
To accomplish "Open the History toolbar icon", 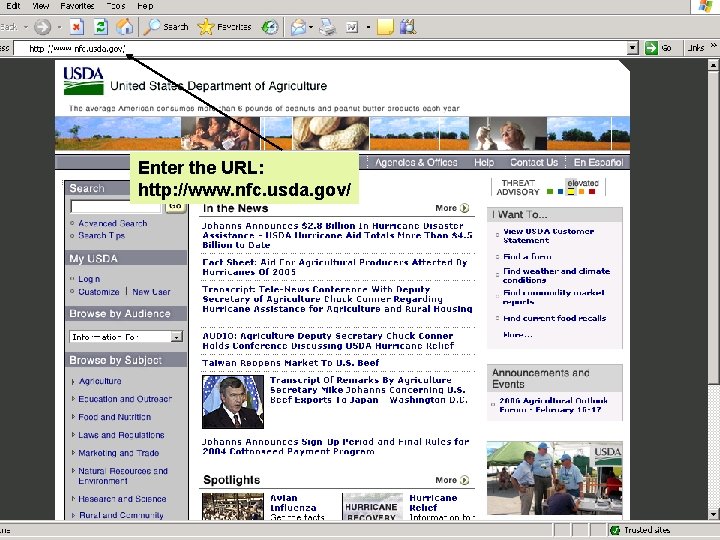I will [270, 27].
